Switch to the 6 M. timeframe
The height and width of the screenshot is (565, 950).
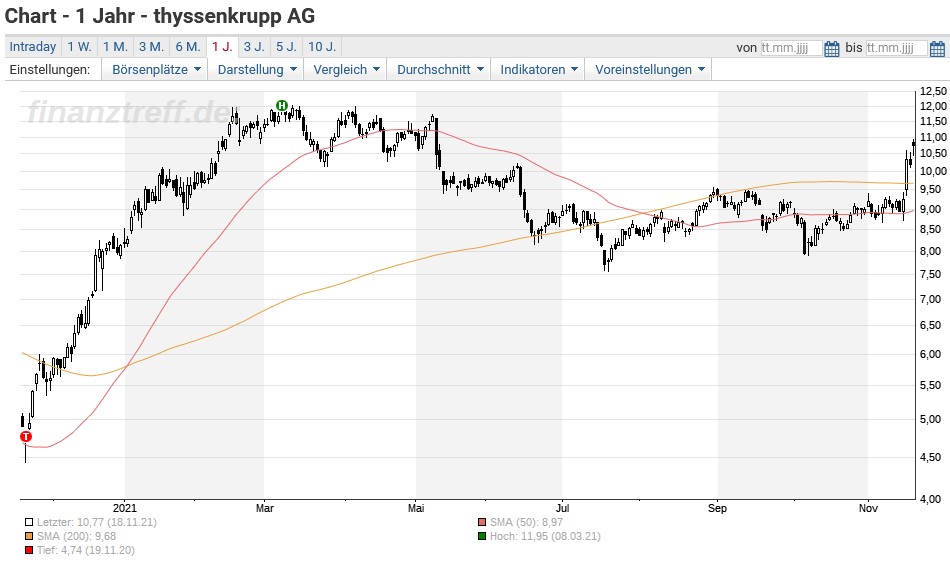pyautogui.click(x=188, y=47)
